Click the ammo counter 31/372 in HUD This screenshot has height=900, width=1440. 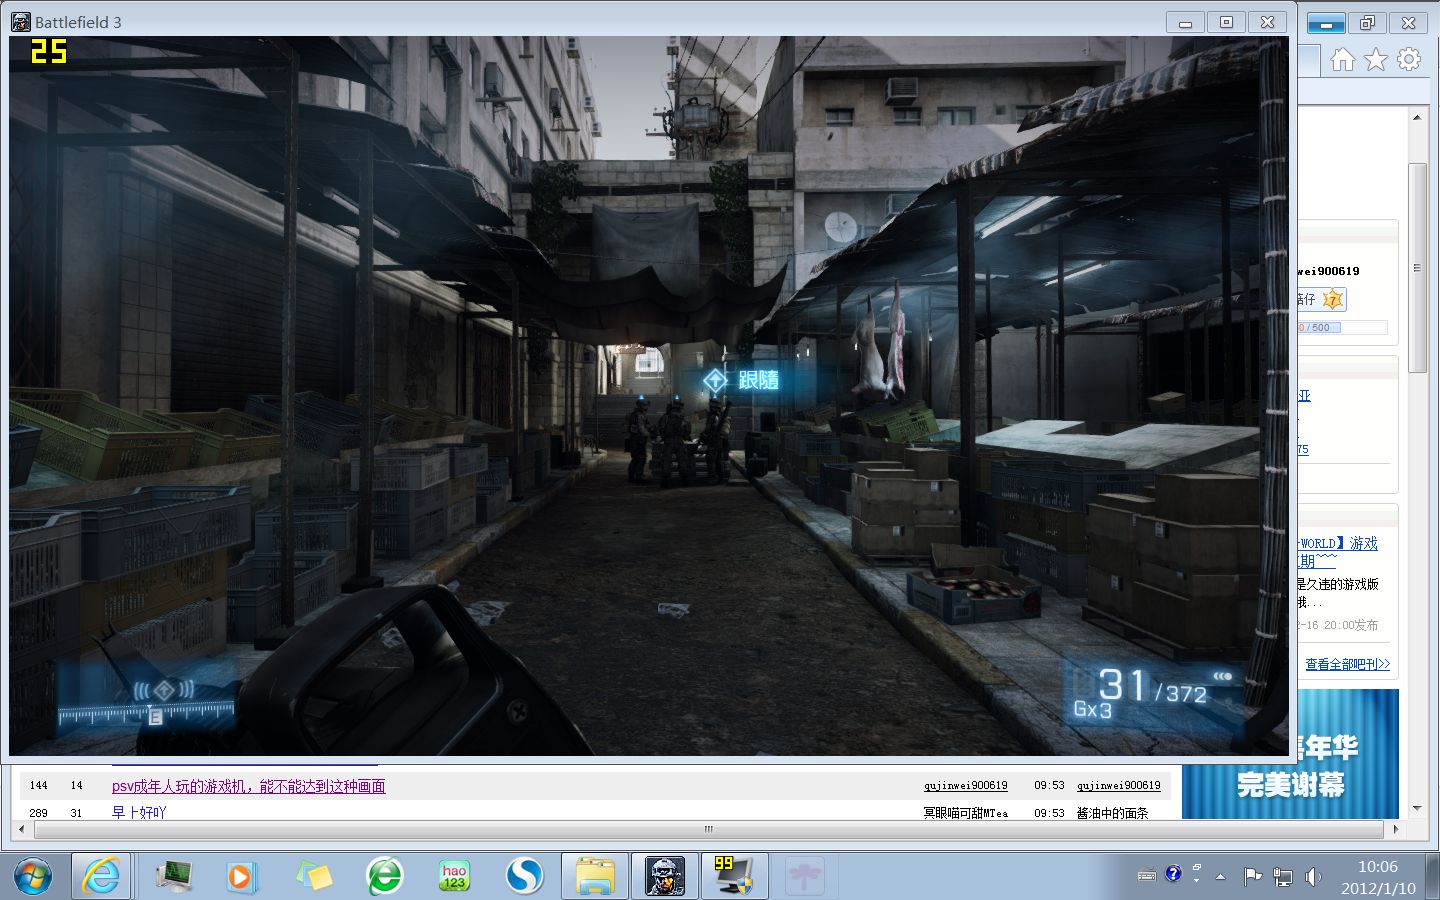coord(1152,686)
